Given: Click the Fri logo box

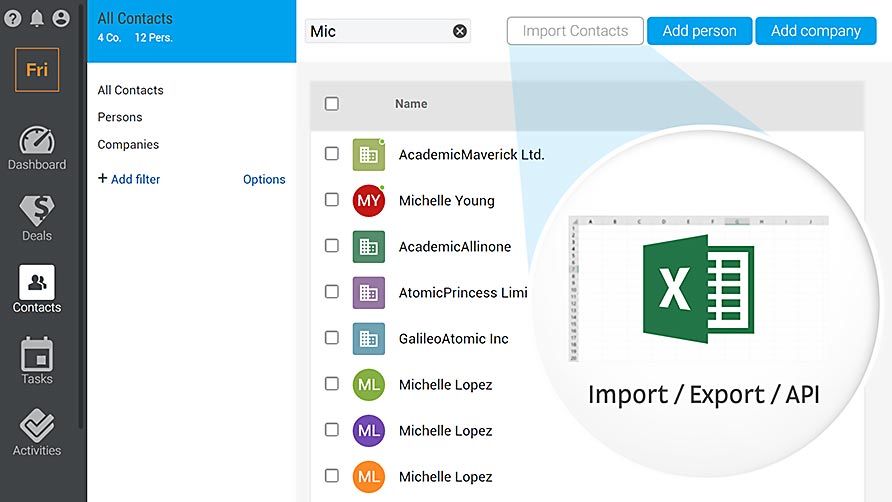Looking at the screenshot, I should 37,70.
